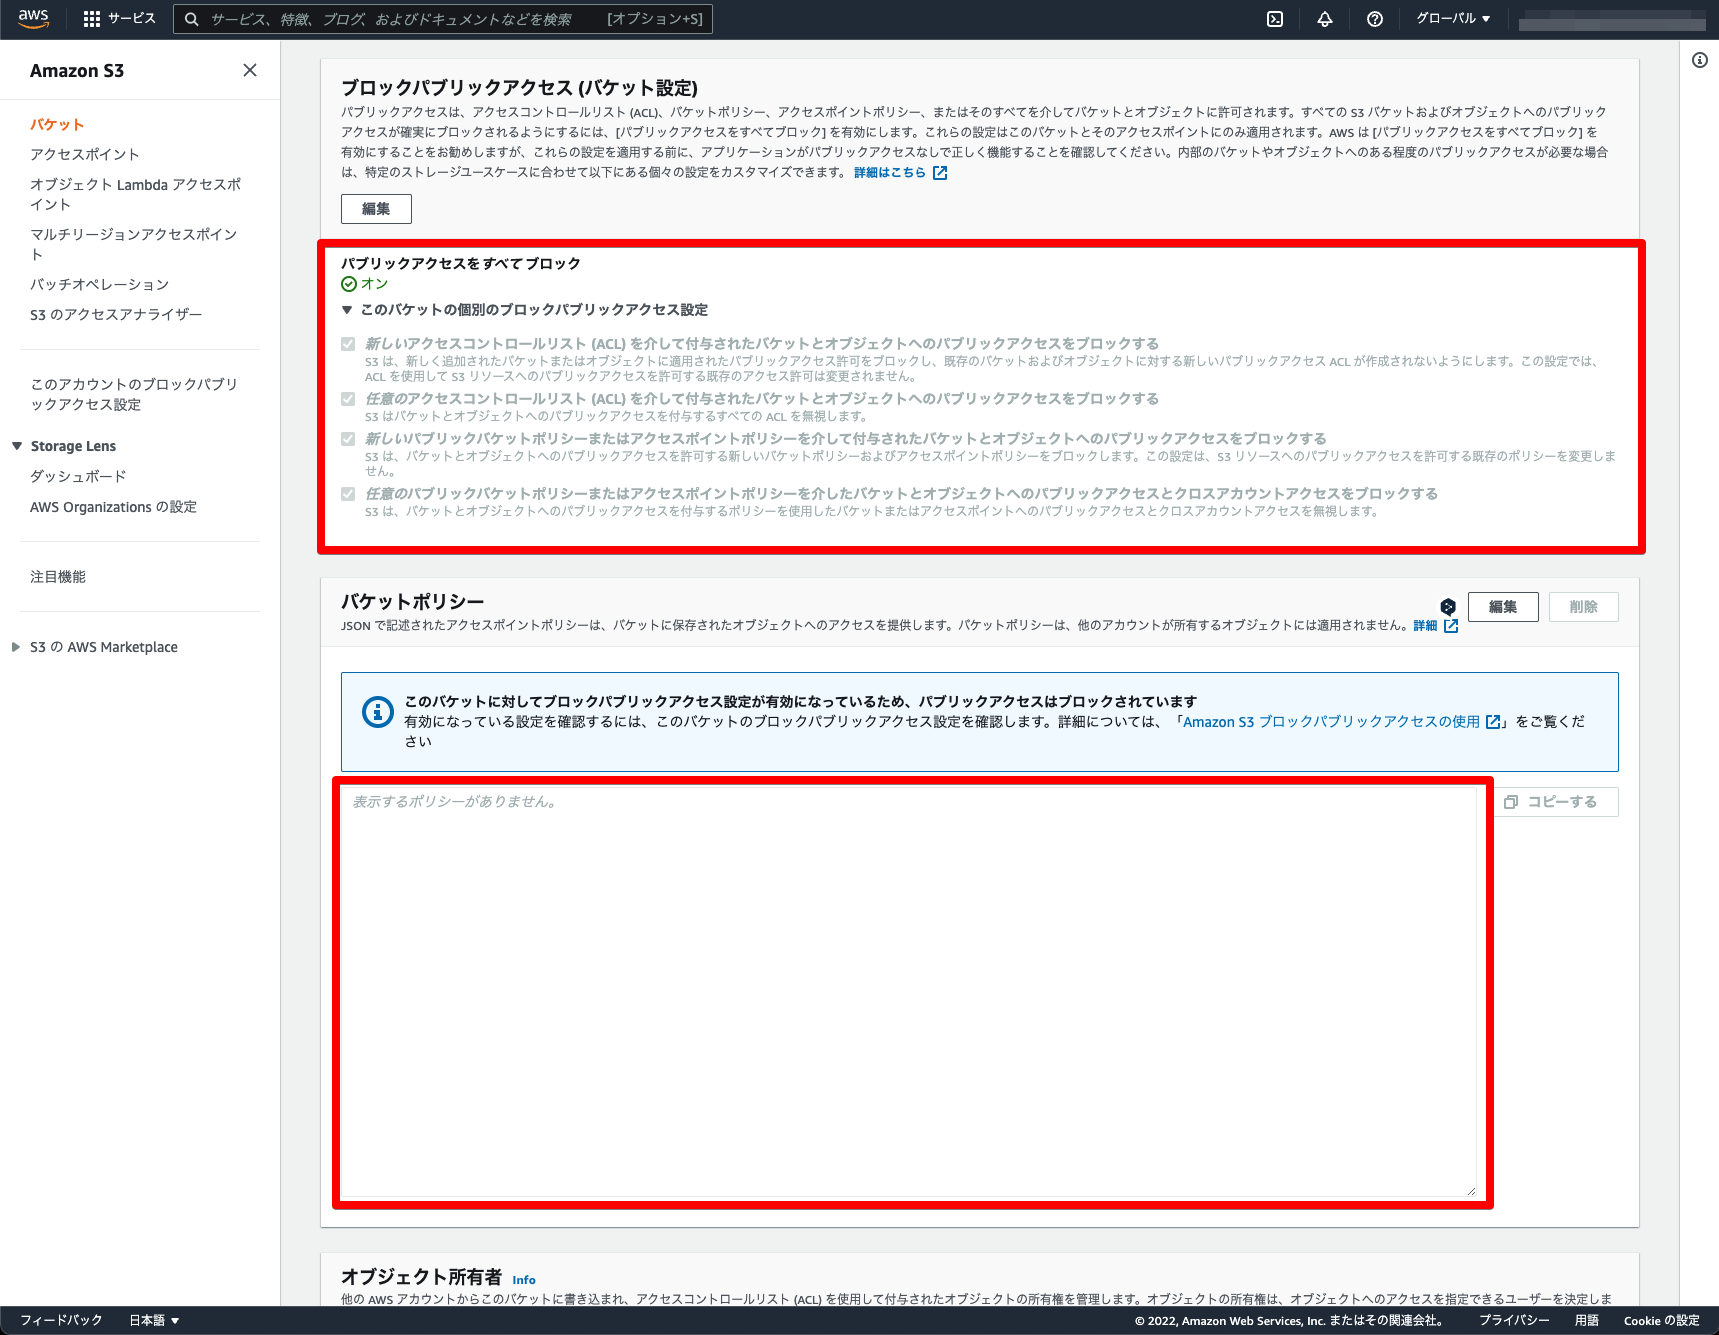Open the services grid menu icon

click(x=92, y=19)
